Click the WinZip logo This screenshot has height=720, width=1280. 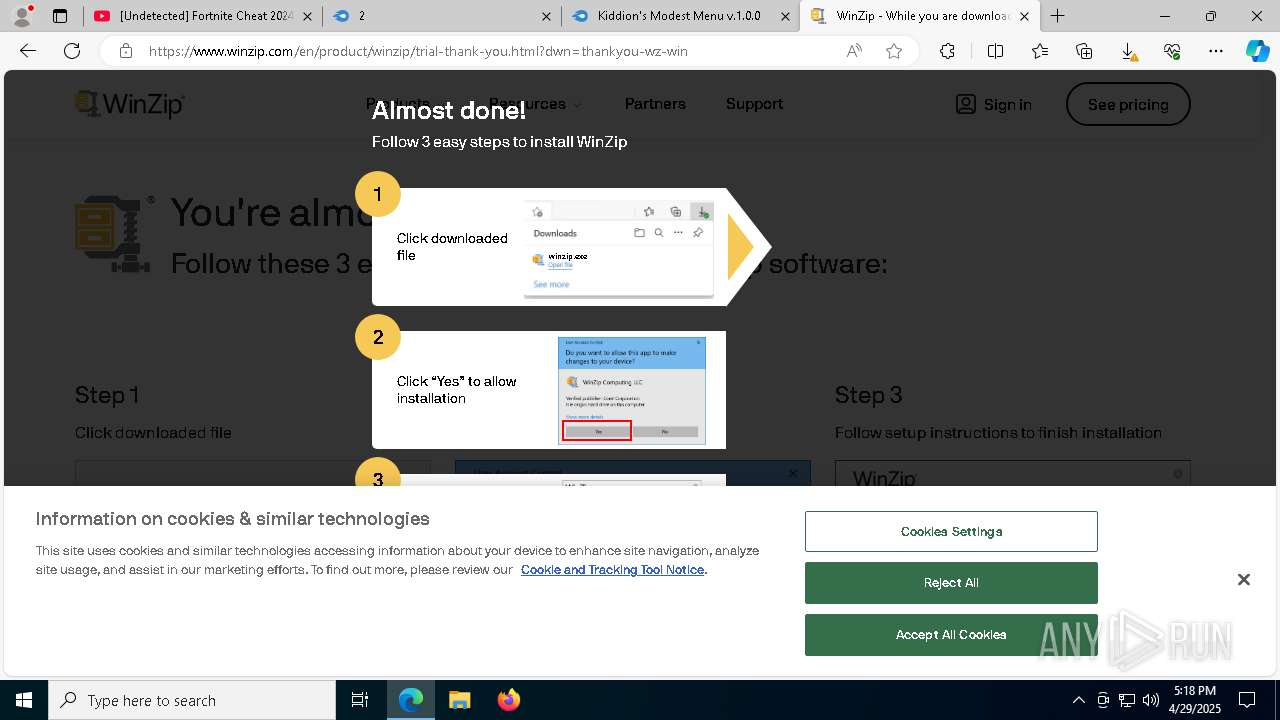(130, 104)
